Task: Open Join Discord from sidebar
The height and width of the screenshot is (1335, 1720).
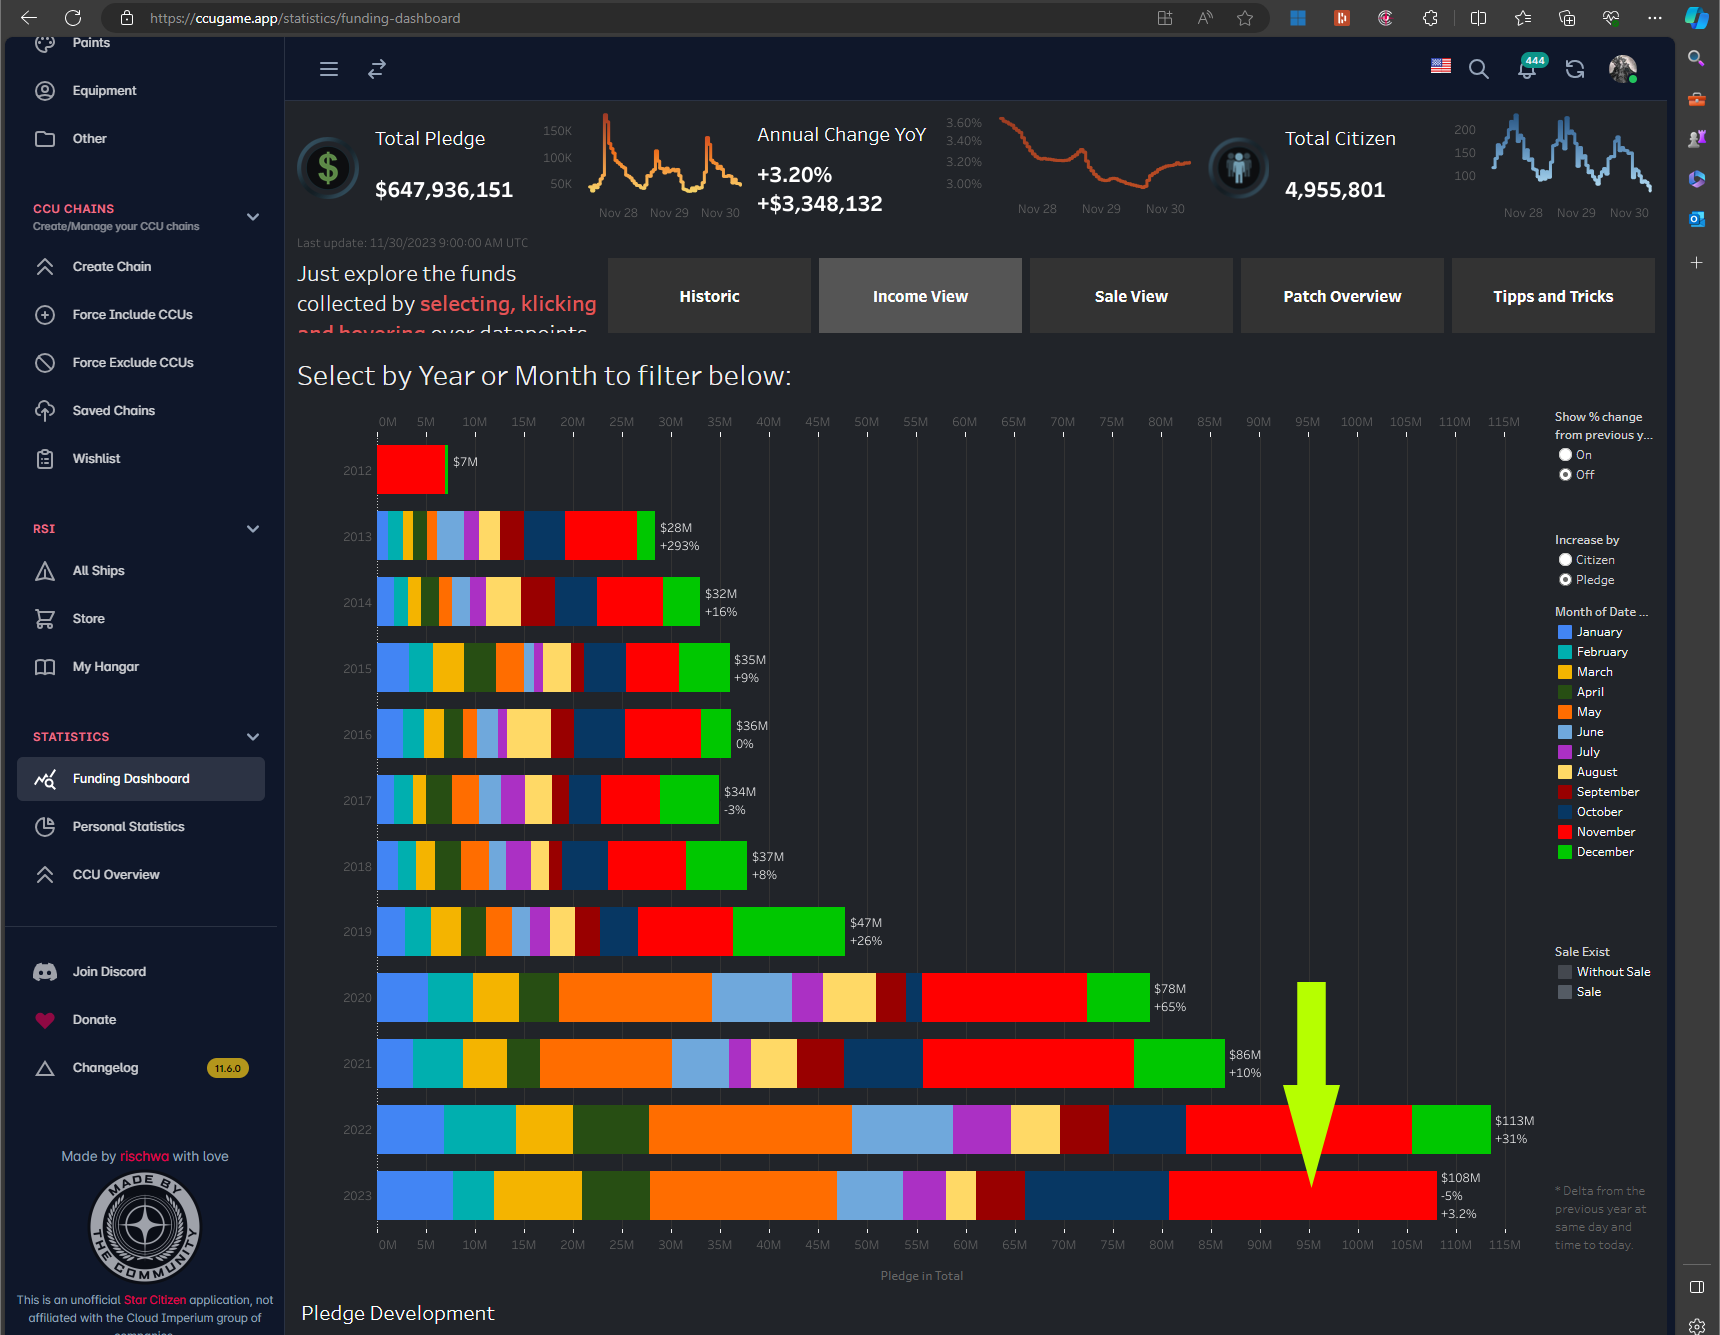Action: [x=109, y=972]
